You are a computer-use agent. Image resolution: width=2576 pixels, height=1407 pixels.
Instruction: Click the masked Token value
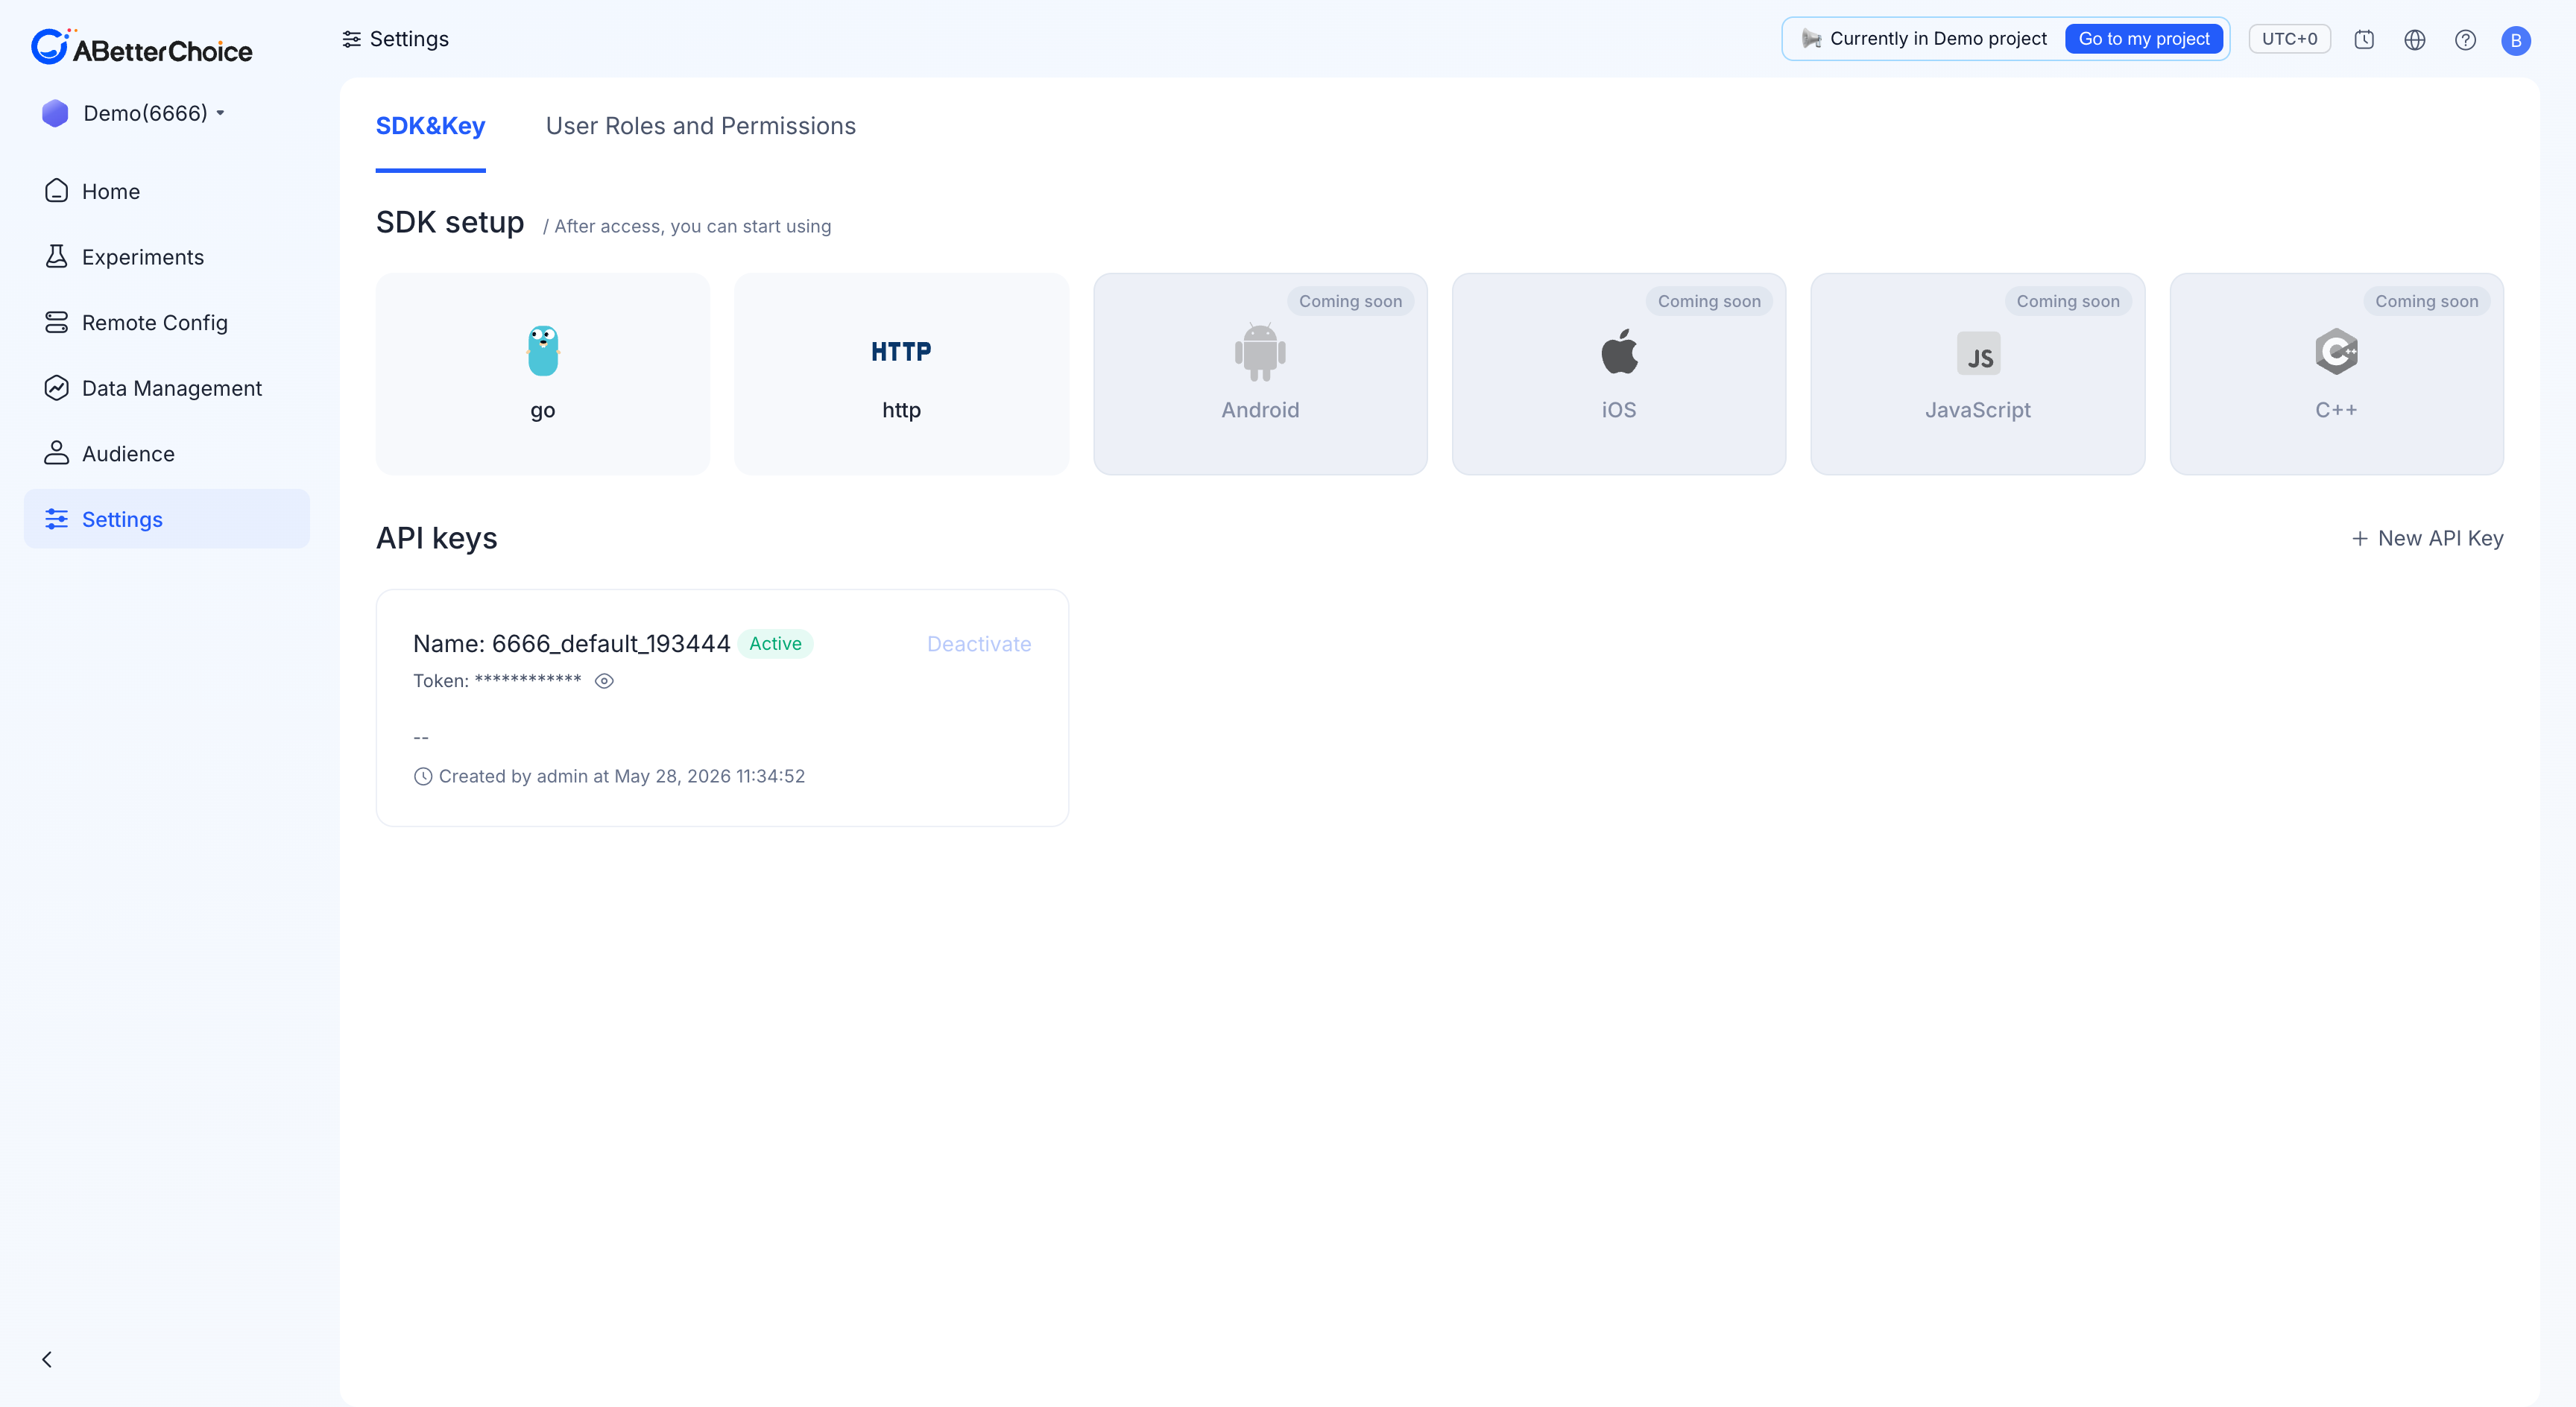528,681
